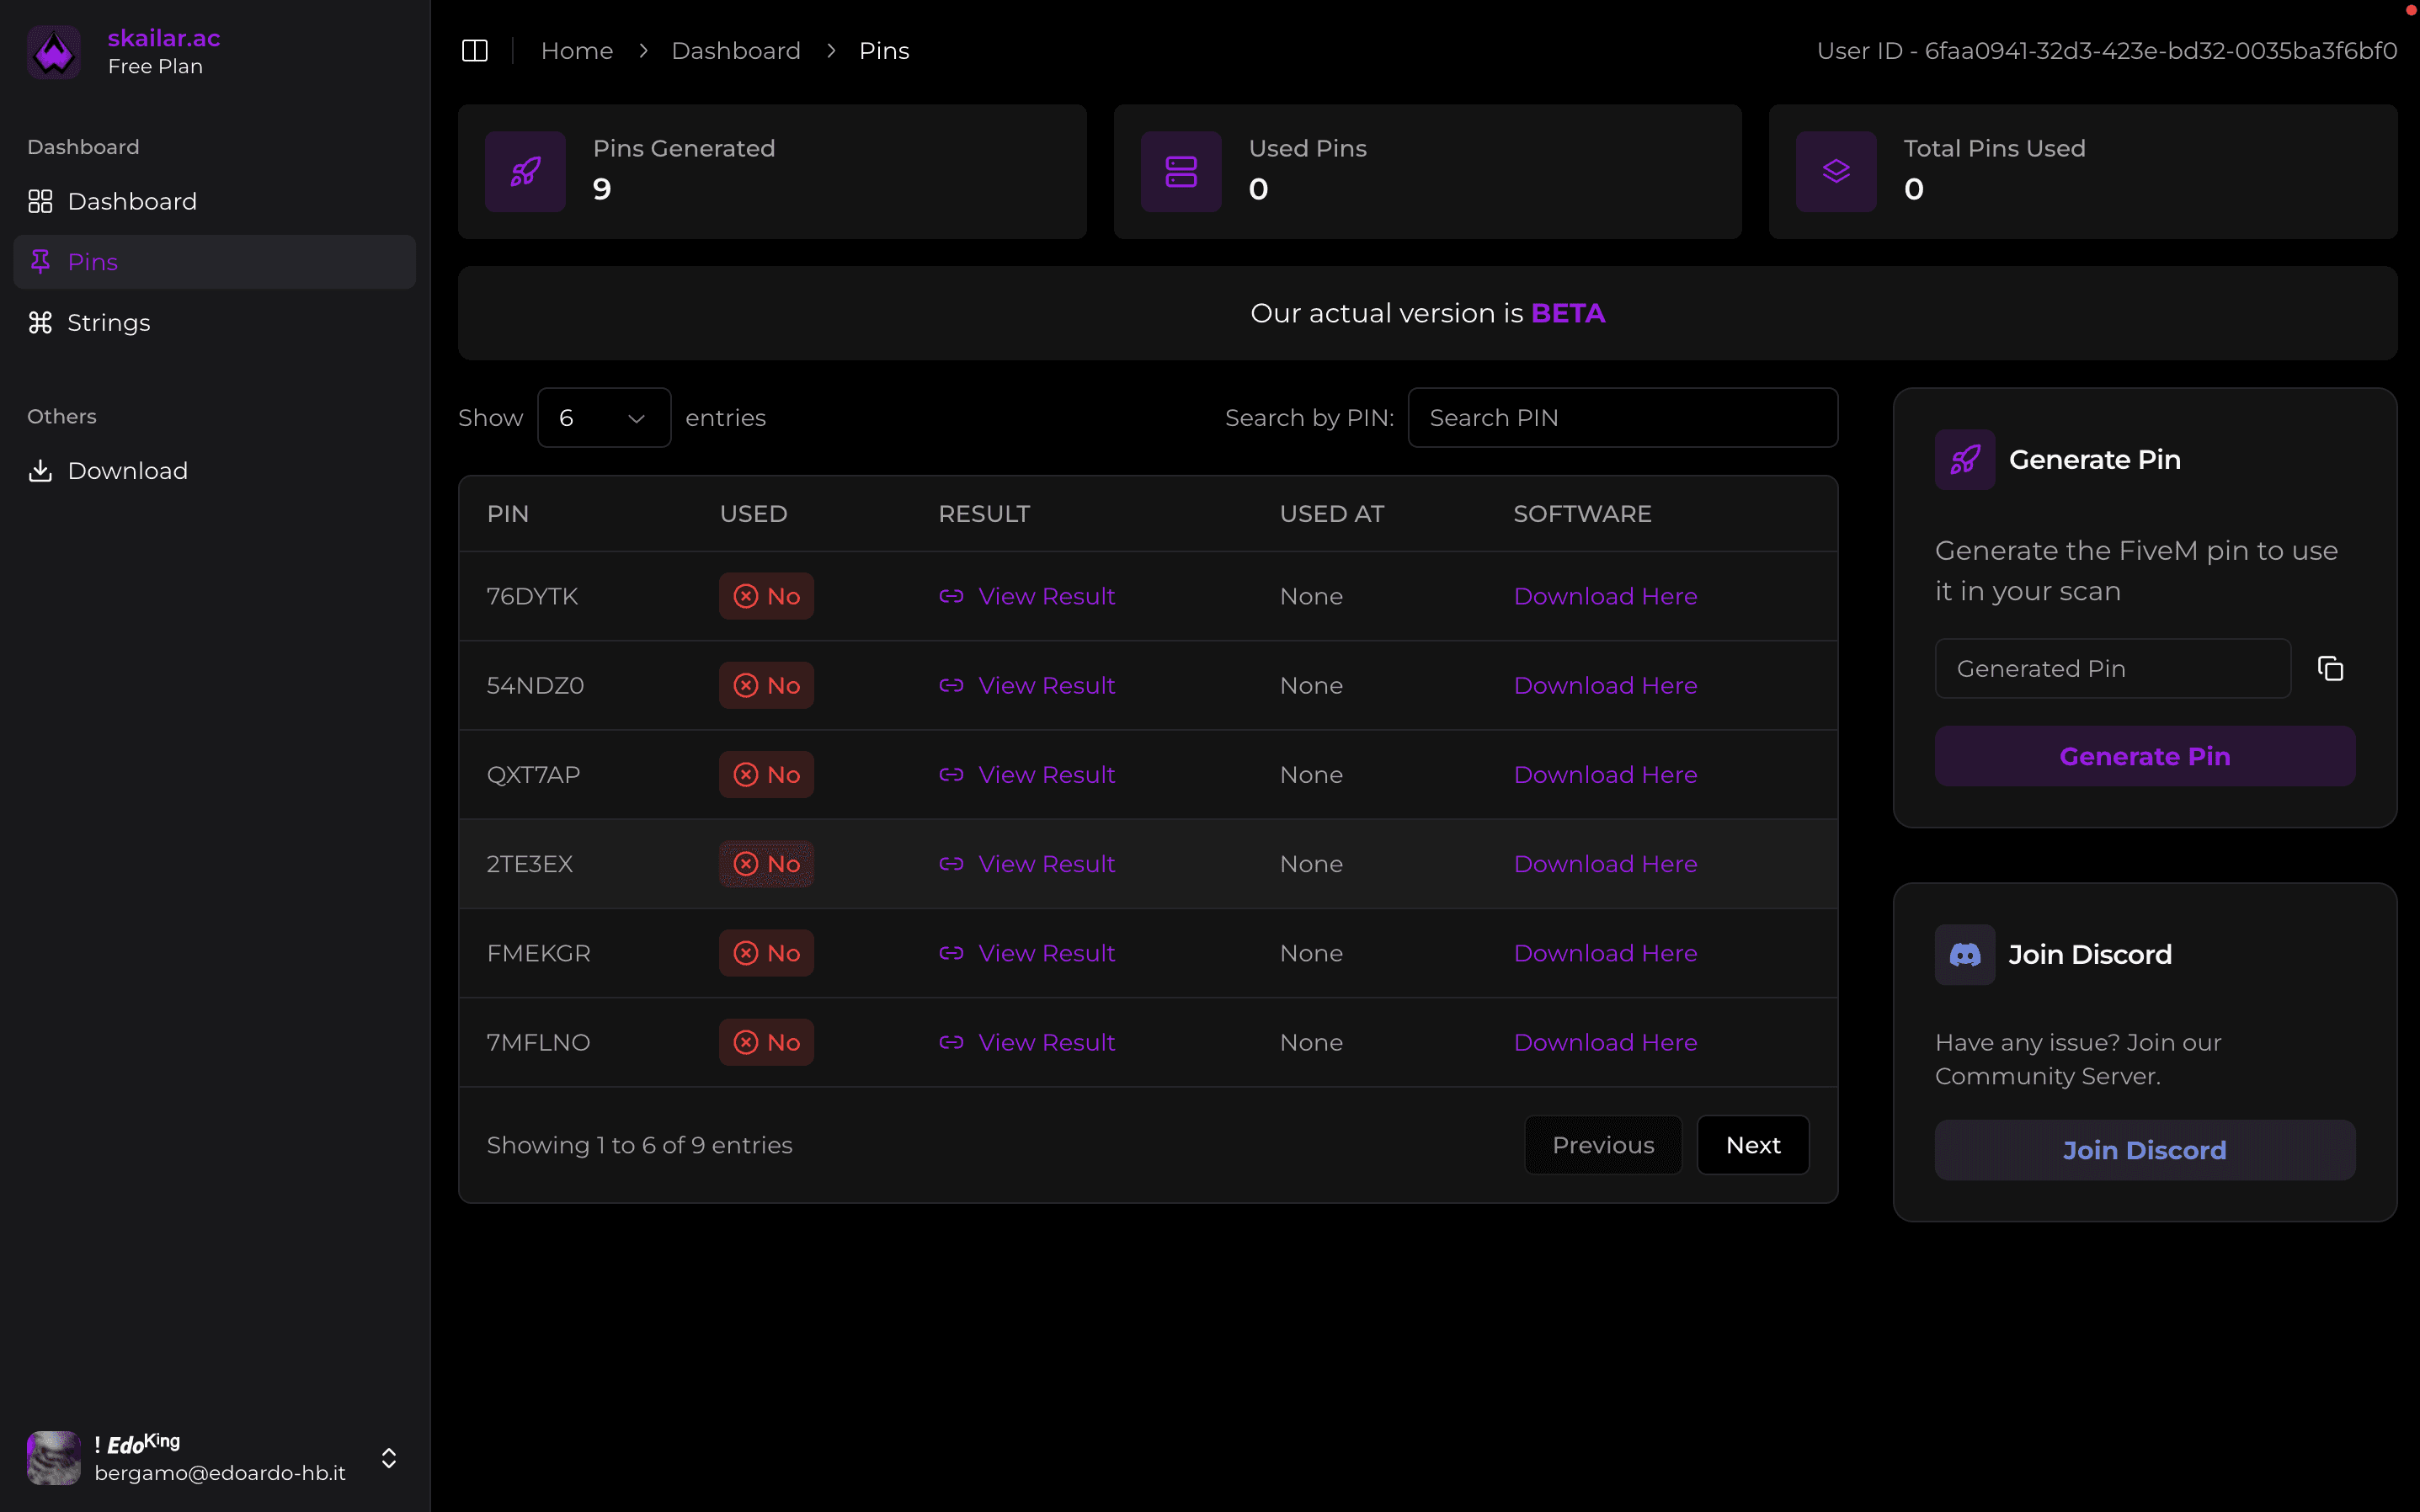This screenshot has width=2420, height=1512.
Task: Click link icon beside 7MFLNO View Result
Action: coord(951,1042)
